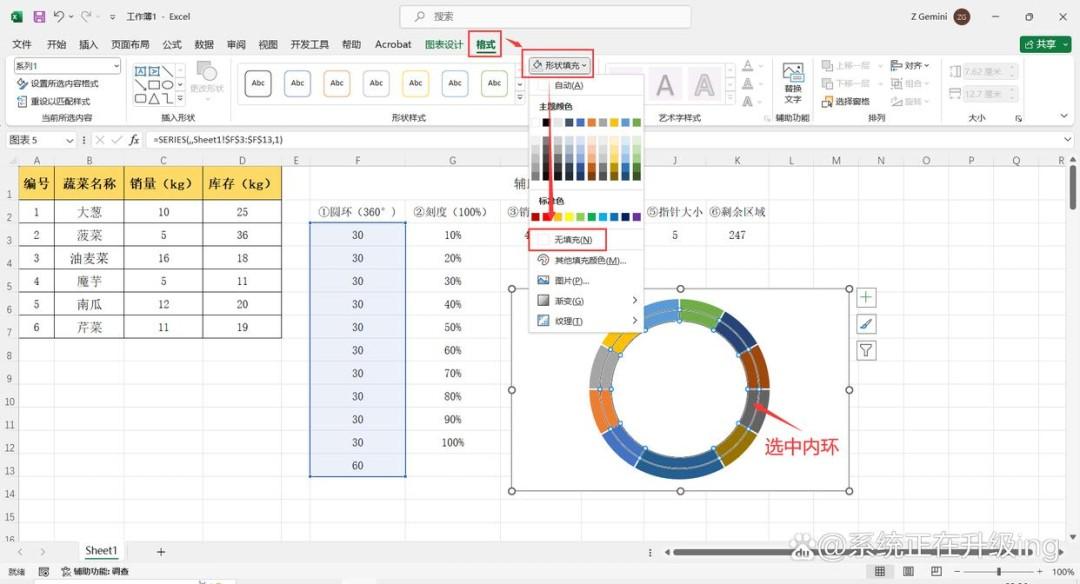Apply the orange-outlined Abc shape style
This screenshot has height=584, width=1080.
(337, 83)
